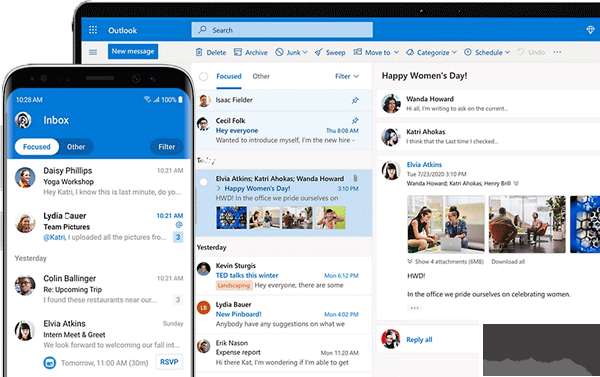Image resolution: width=600 pixels, height=377 pixels.
Task: Select the Focused tab in desktop inbox
Action: pyautogui.click(x=229, y=76)
